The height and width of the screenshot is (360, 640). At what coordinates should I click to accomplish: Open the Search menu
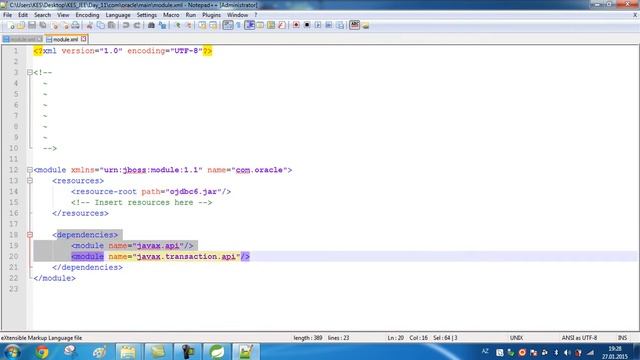tap(42, 15)
